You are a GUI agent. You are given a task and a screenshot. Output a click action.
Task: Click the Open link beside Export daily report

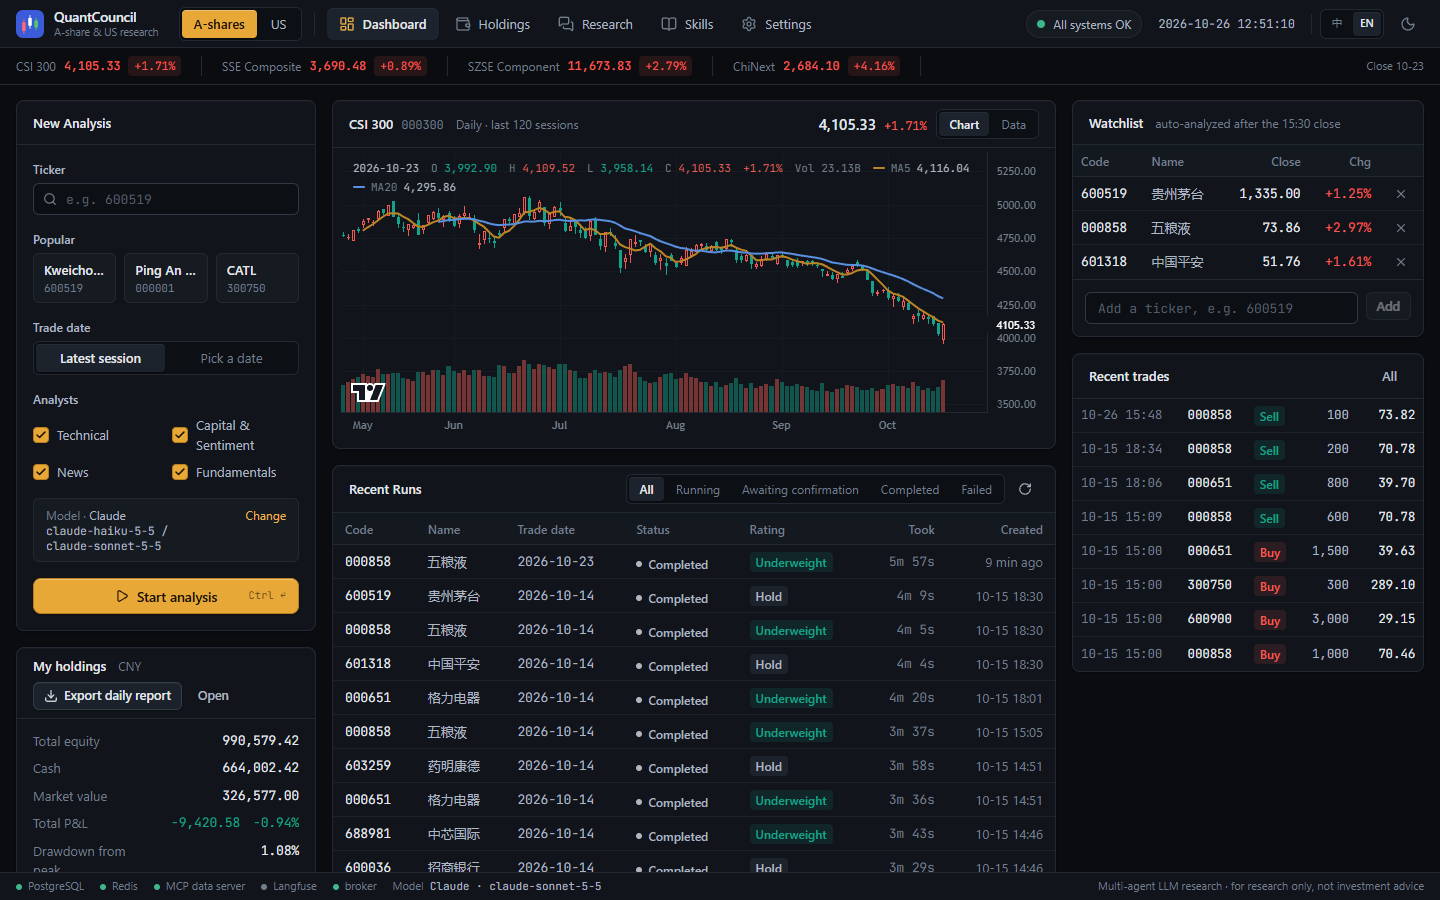pos(213,696)
